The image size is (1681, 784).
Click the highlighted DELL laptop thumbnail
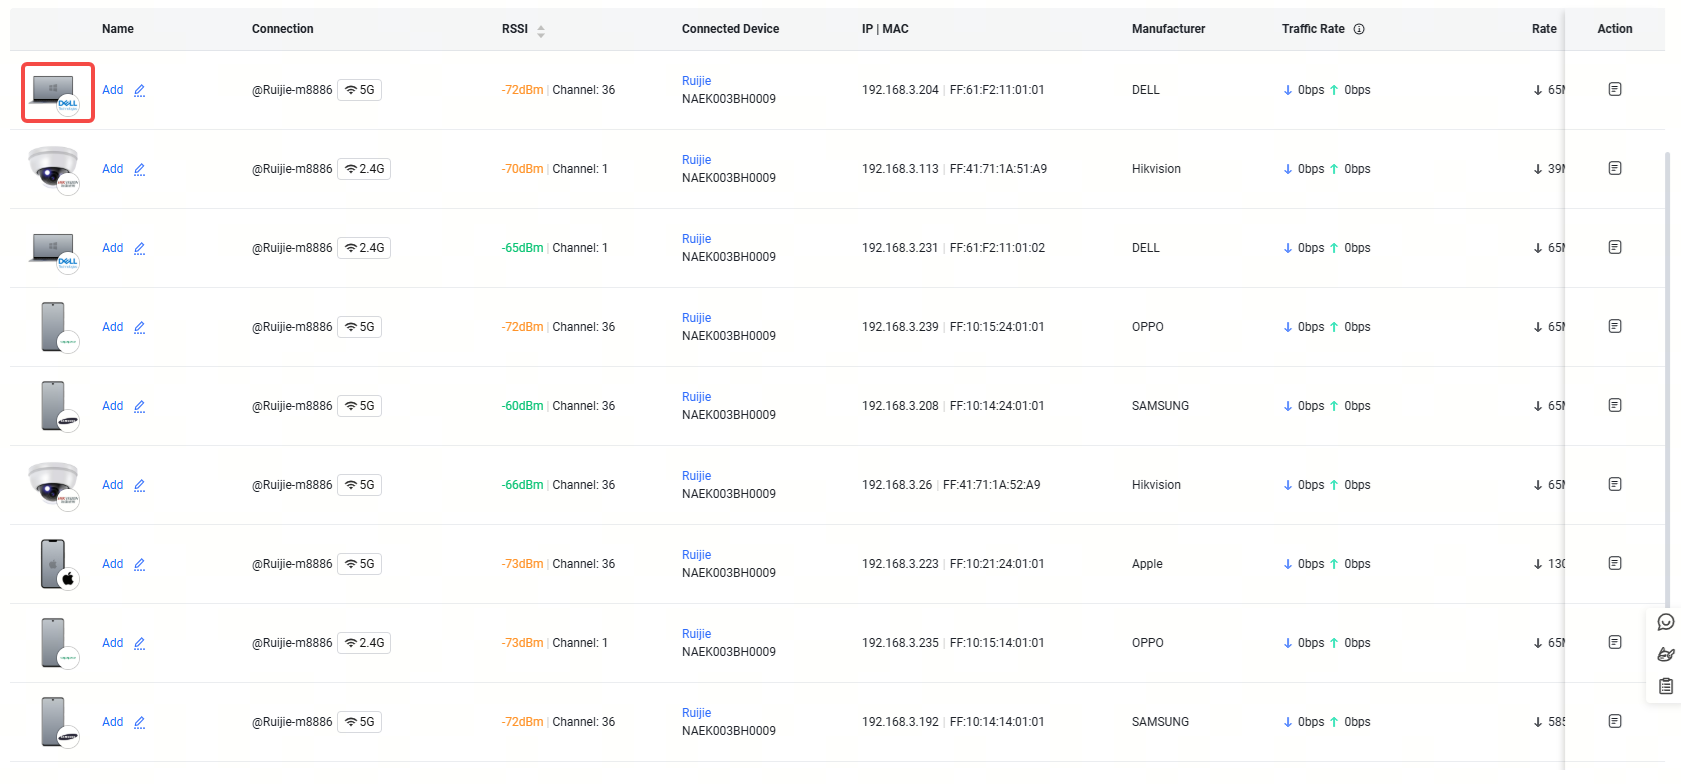click(x=57, y=92)
